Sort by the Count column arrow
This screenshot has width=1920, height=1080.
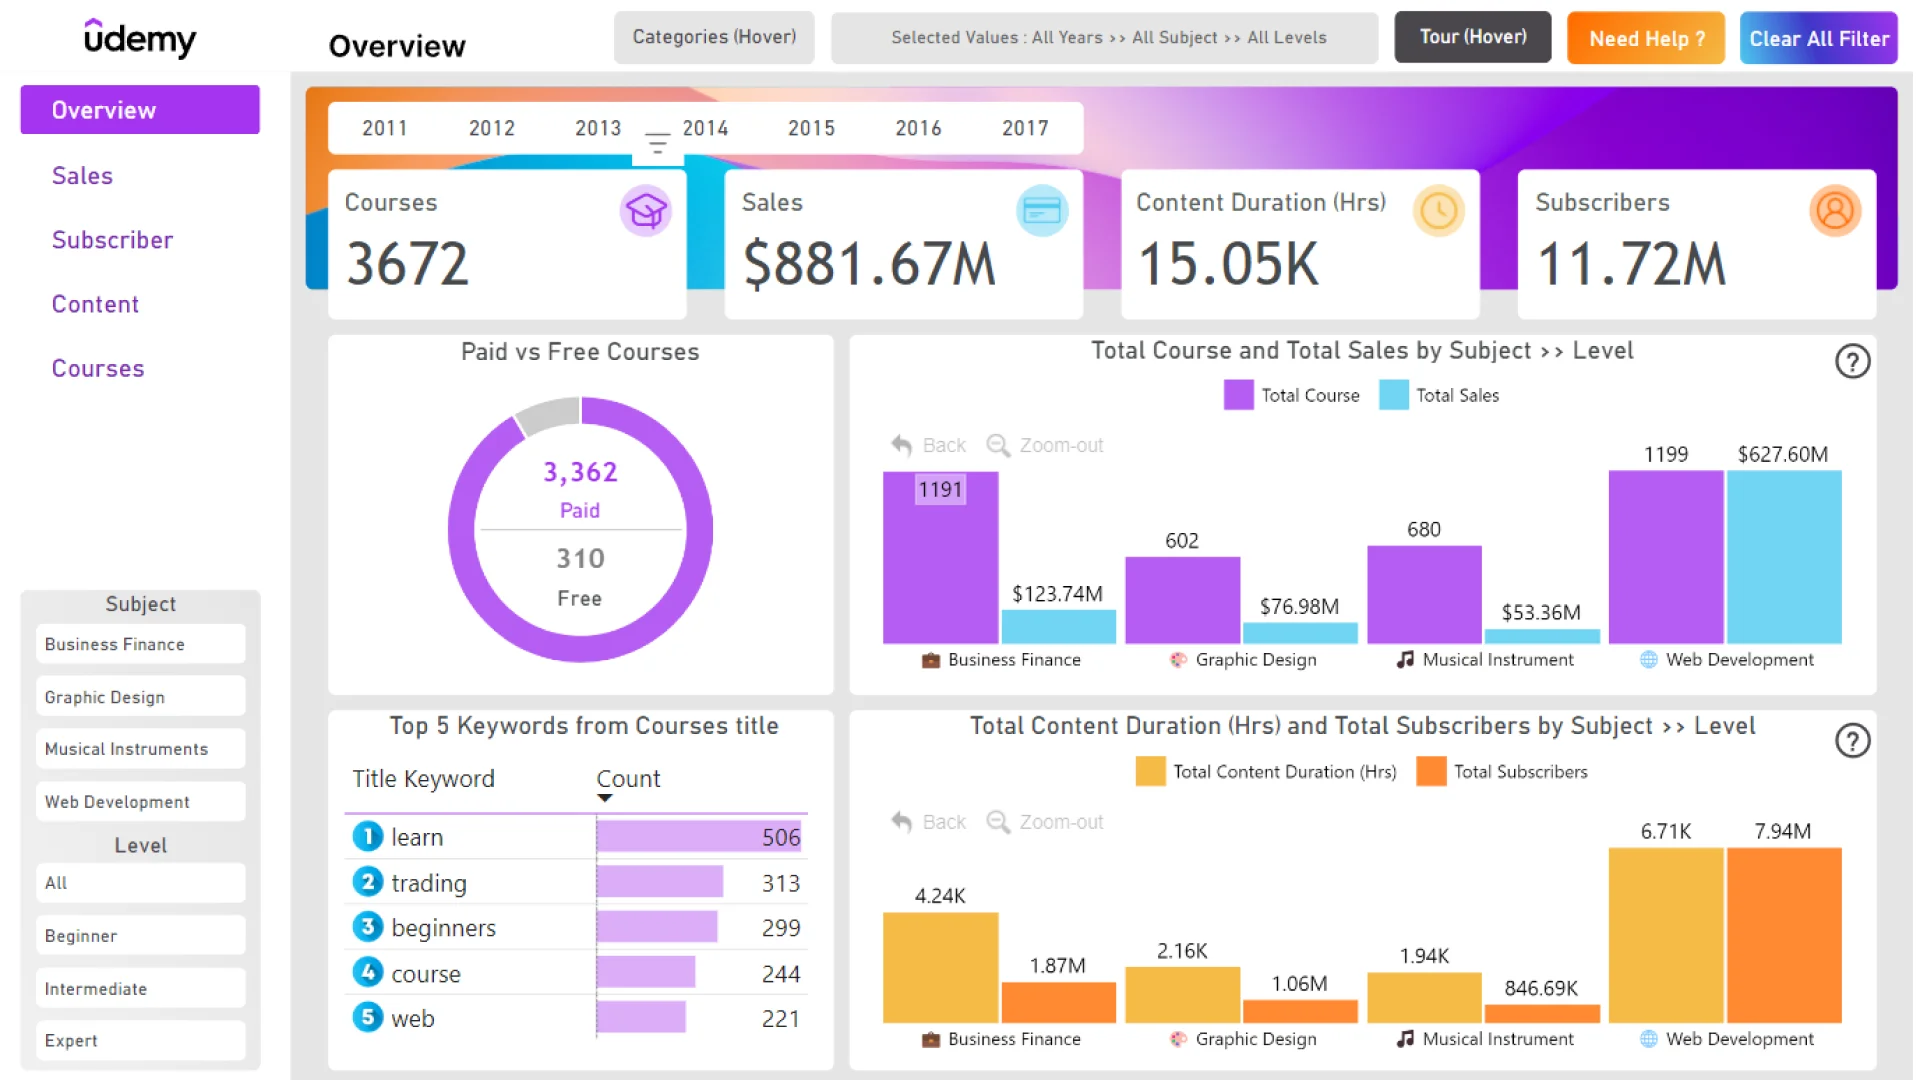[x=604, y=798]
